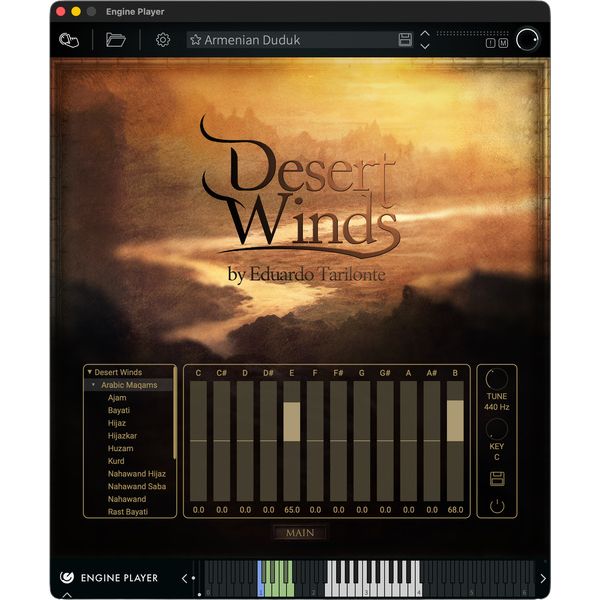Select the Rast Bayati maqam
Viewport: 600px width, 600px height.
pyautogui.click(x=127, y=512)
